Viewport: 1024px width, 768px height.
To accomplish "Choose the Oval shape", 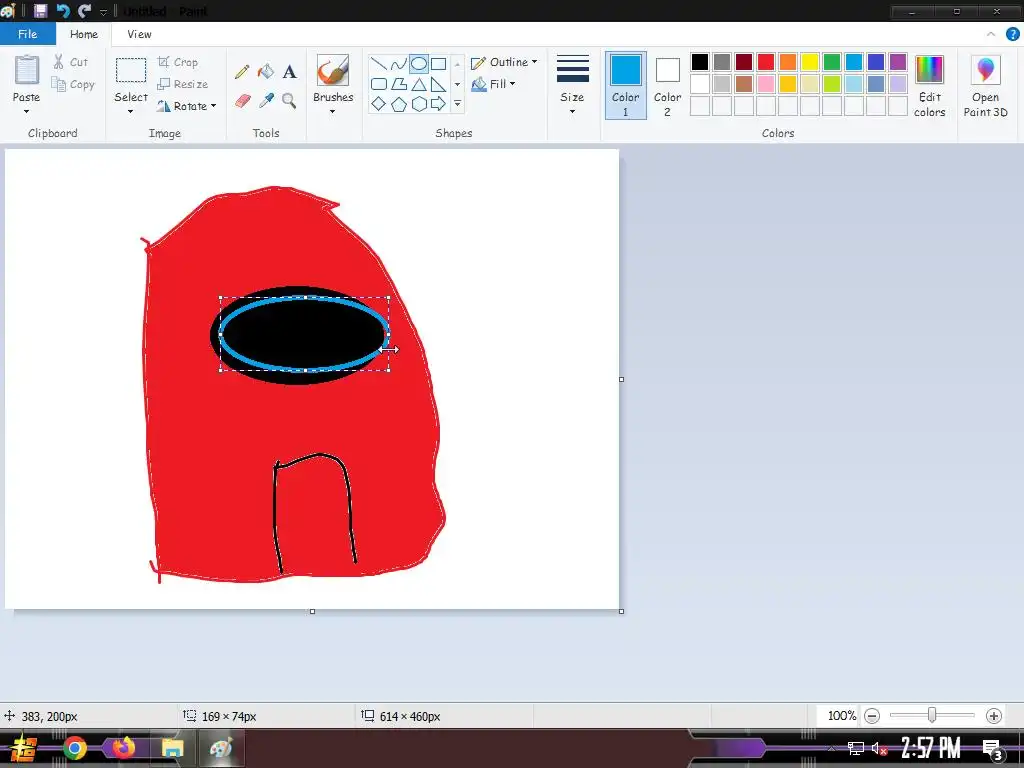I will point(419,63).
